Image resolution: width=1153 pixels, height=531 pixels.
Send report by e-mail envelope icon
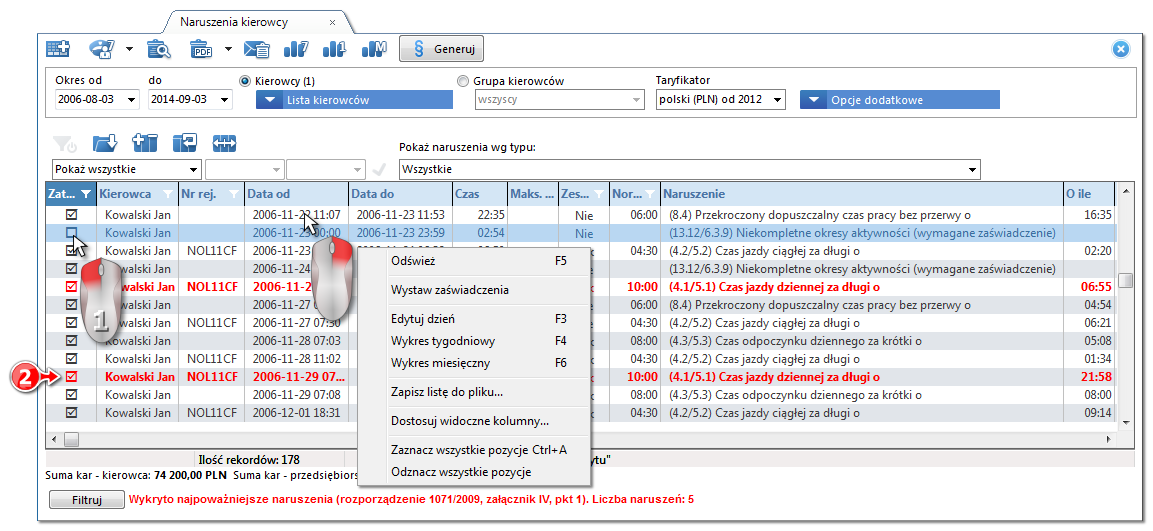click(257, 49)
